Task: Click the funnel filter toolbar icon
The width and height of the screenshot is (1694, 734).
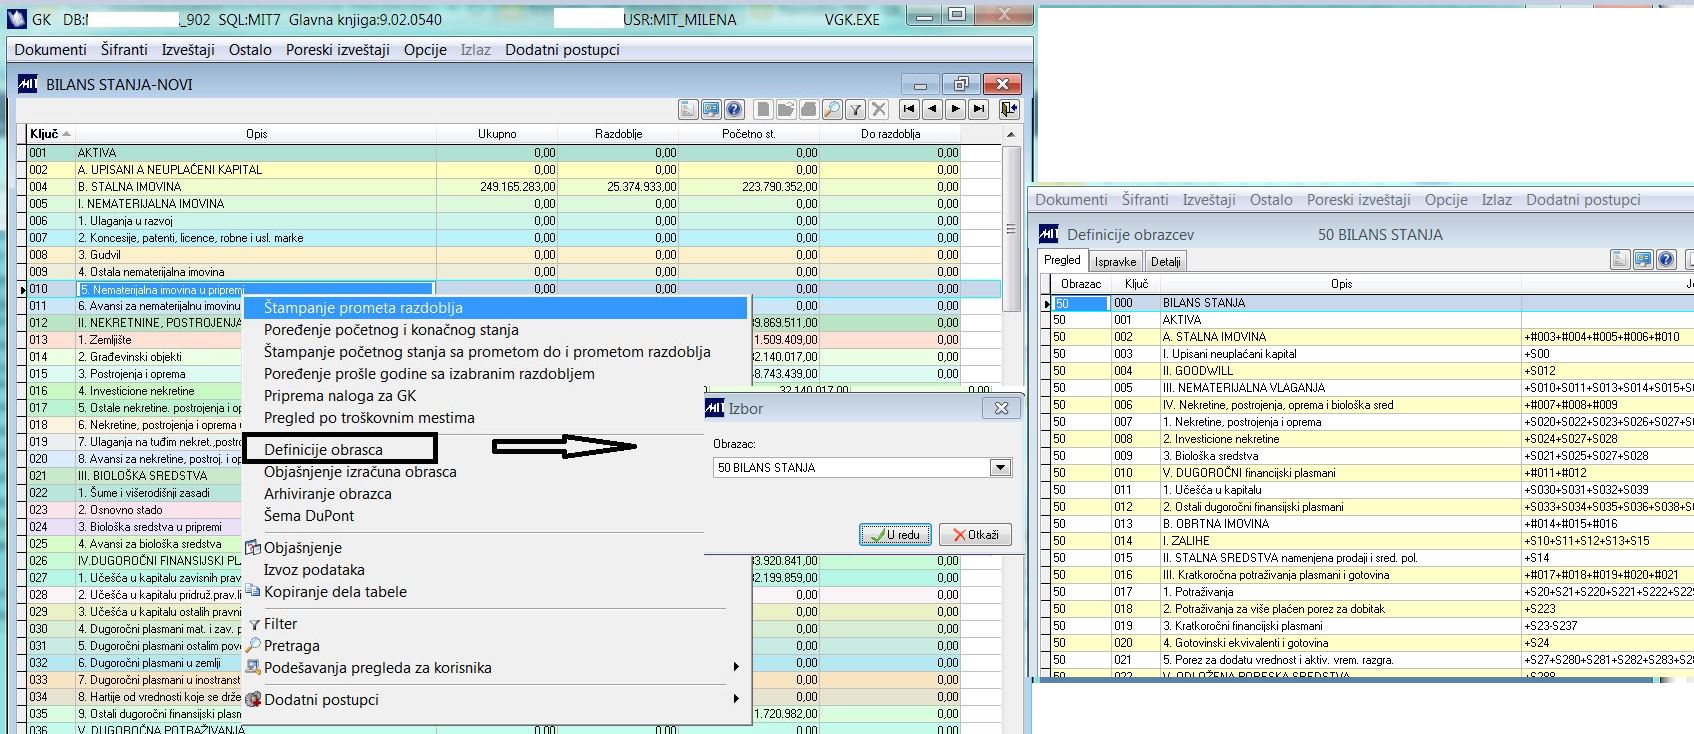Action: (855, 109)
